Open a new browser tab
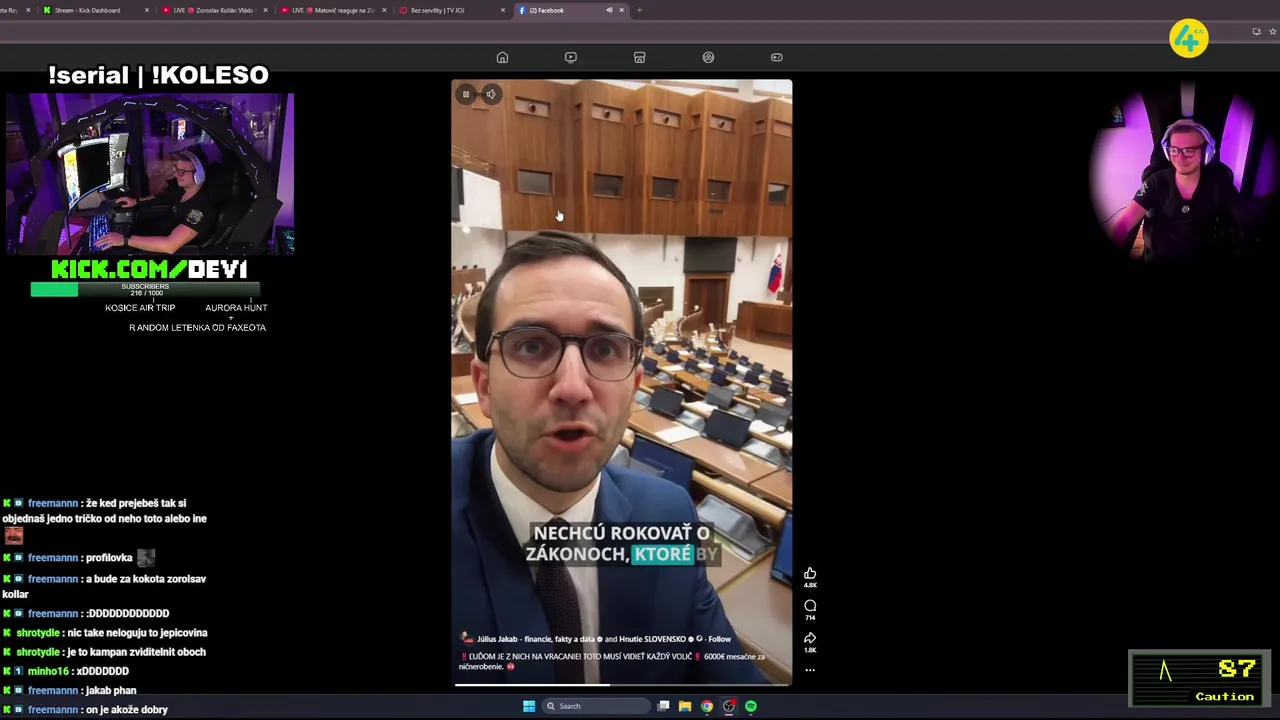This screenshot has width=1280, height=720. click(639, 10)
